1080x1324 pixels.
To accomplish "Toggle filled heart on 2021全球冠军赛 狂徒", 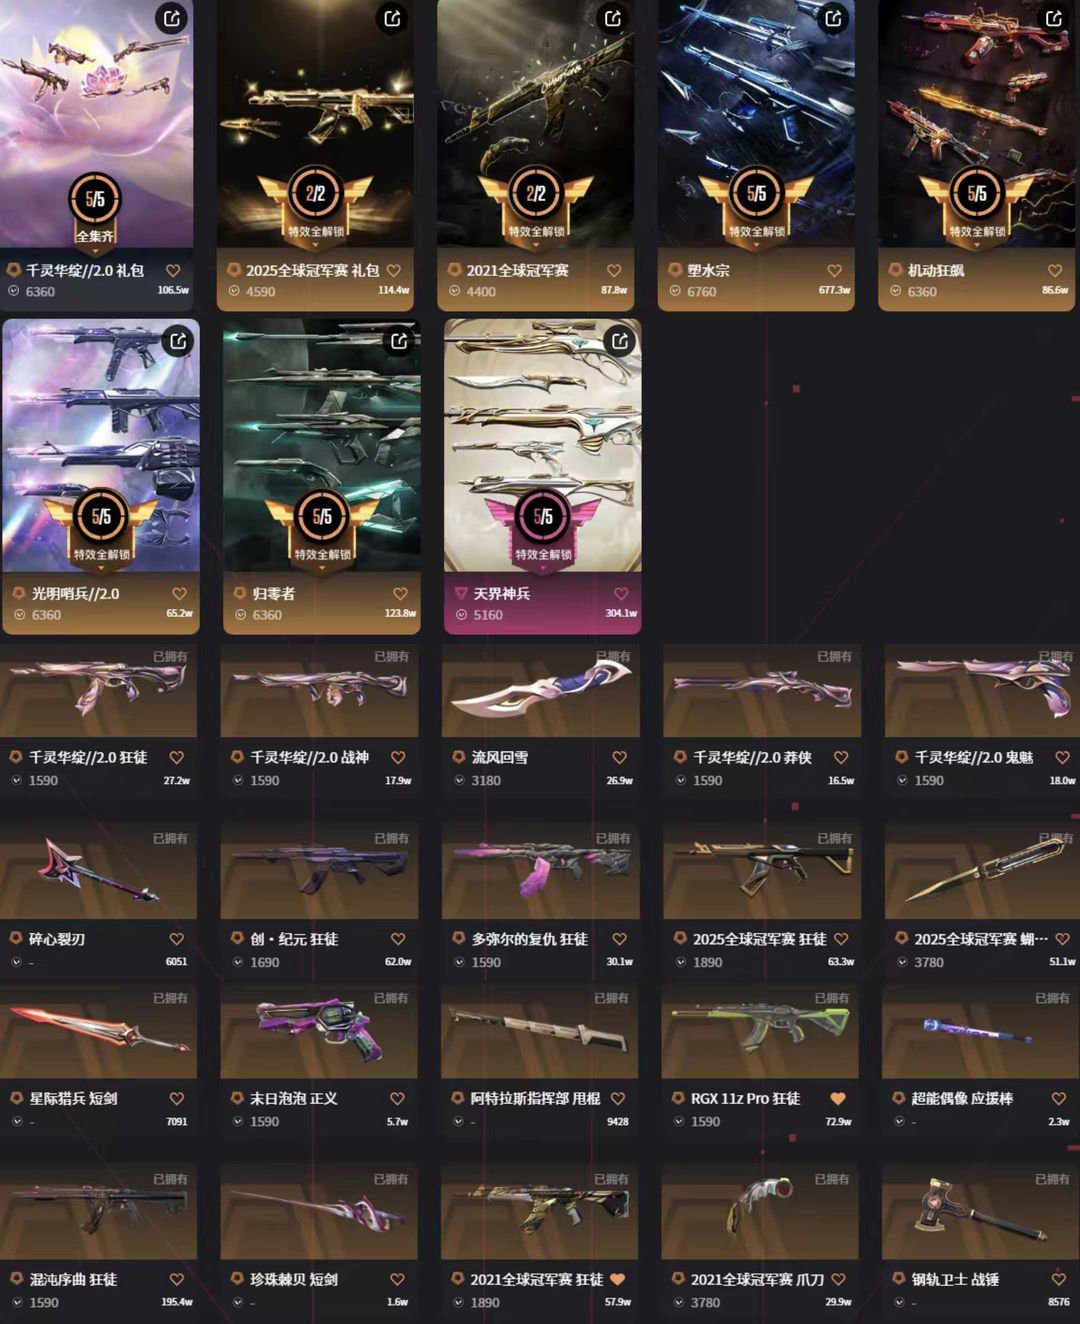I will pyautogui.click(x=617, y=1279).
